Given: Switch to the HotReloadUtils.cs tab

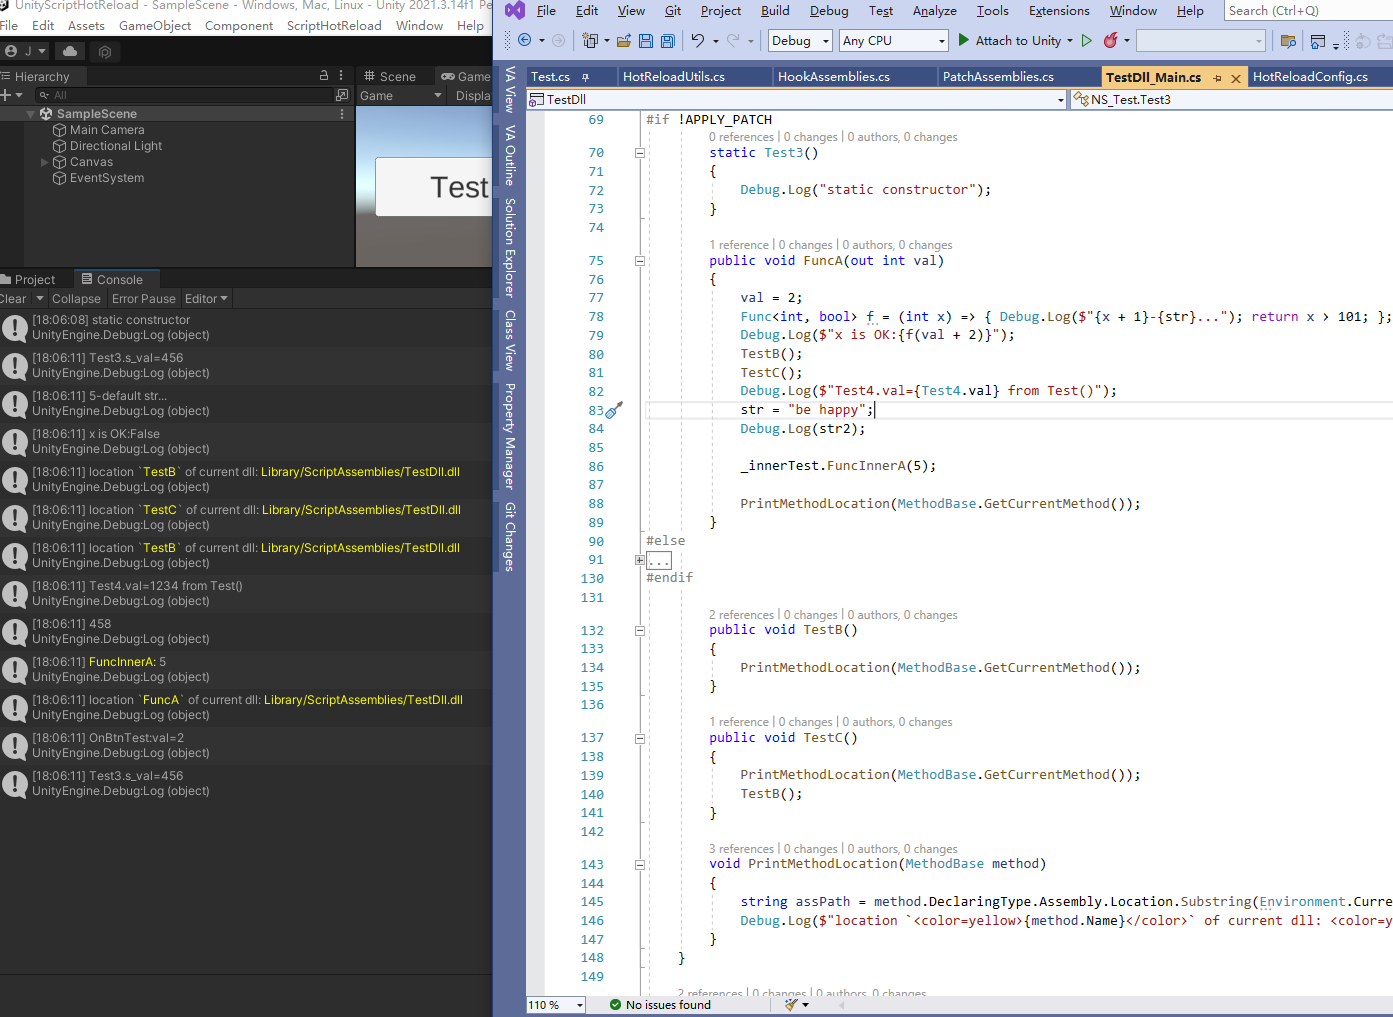Looking at the screenshot, I should coord(674,77).
